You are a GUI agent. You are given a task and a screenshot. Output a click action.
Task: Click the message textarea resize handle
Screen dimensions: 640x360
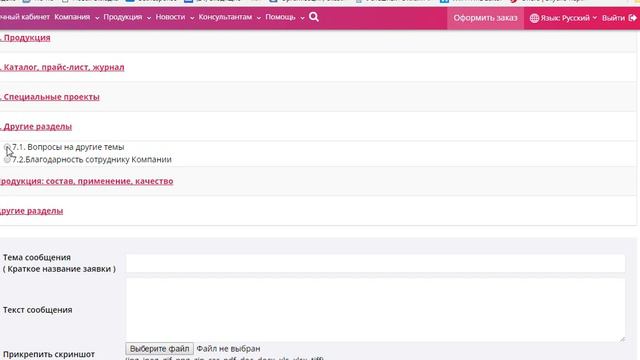622,339
